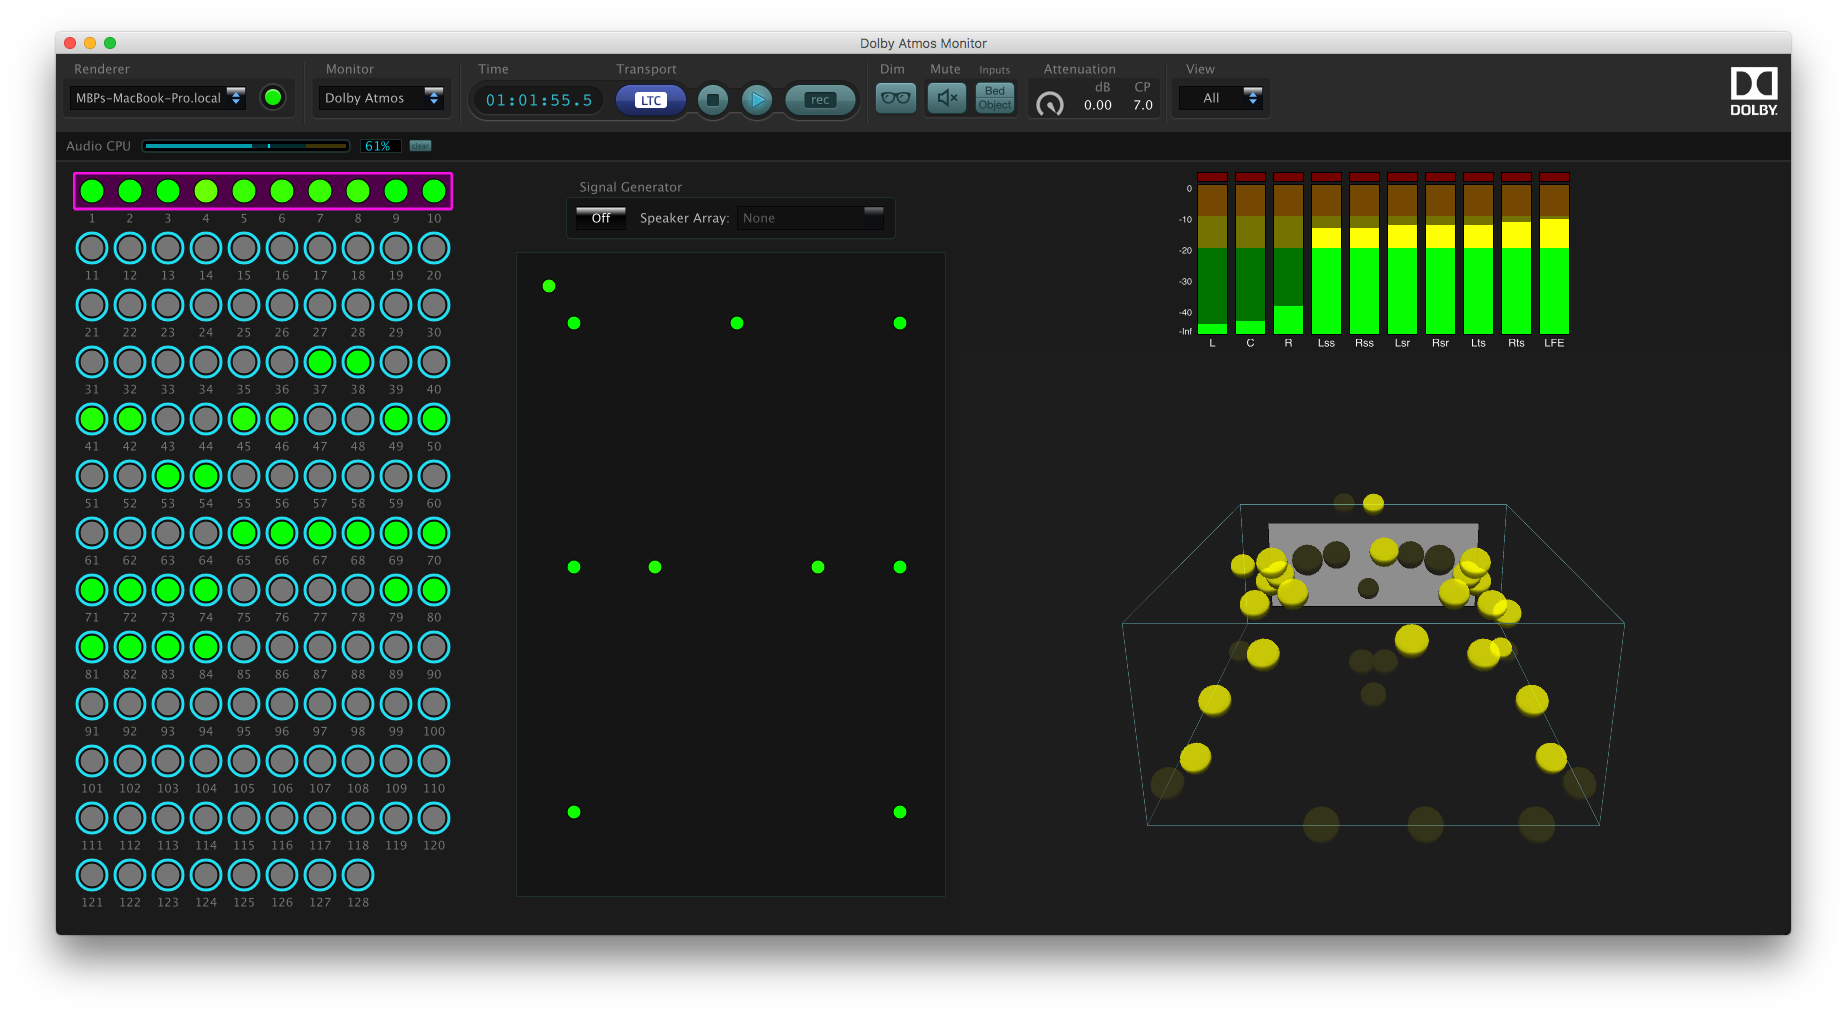Mute the monitor output speaker icon

pos(946,98)
